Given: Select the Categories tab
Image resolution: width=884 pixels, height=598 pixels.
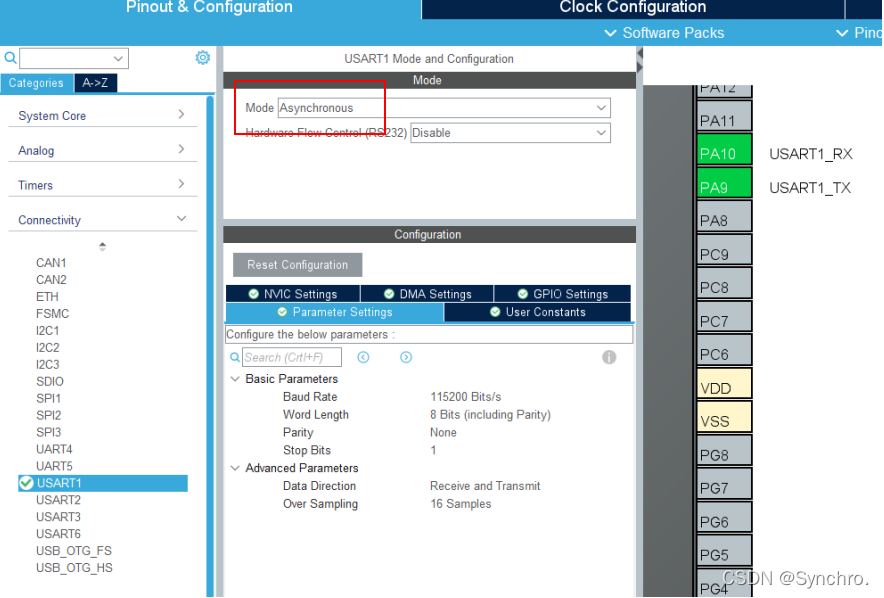Looking at the screenshot, I should tap(36, 83).
